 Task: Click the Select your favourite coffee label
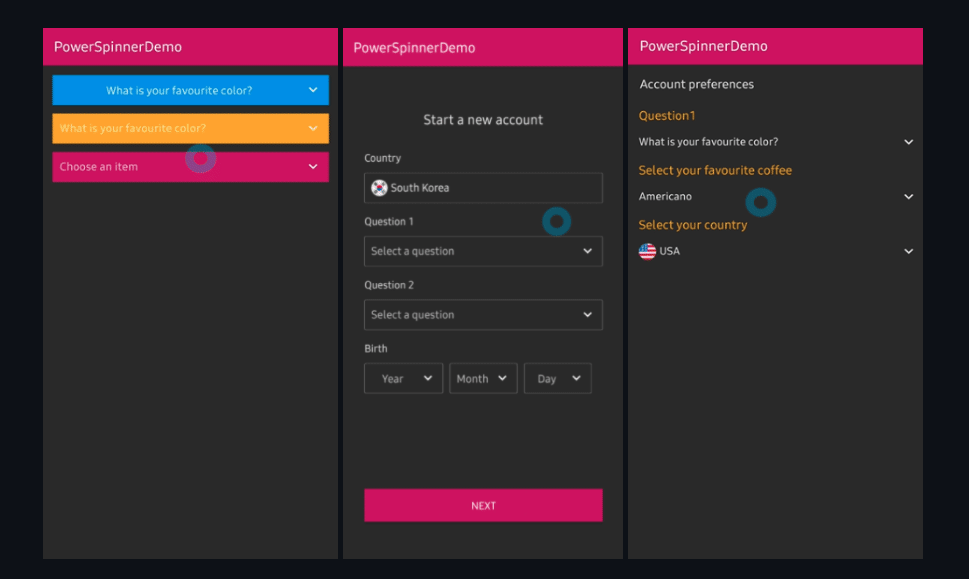[715, 170]
